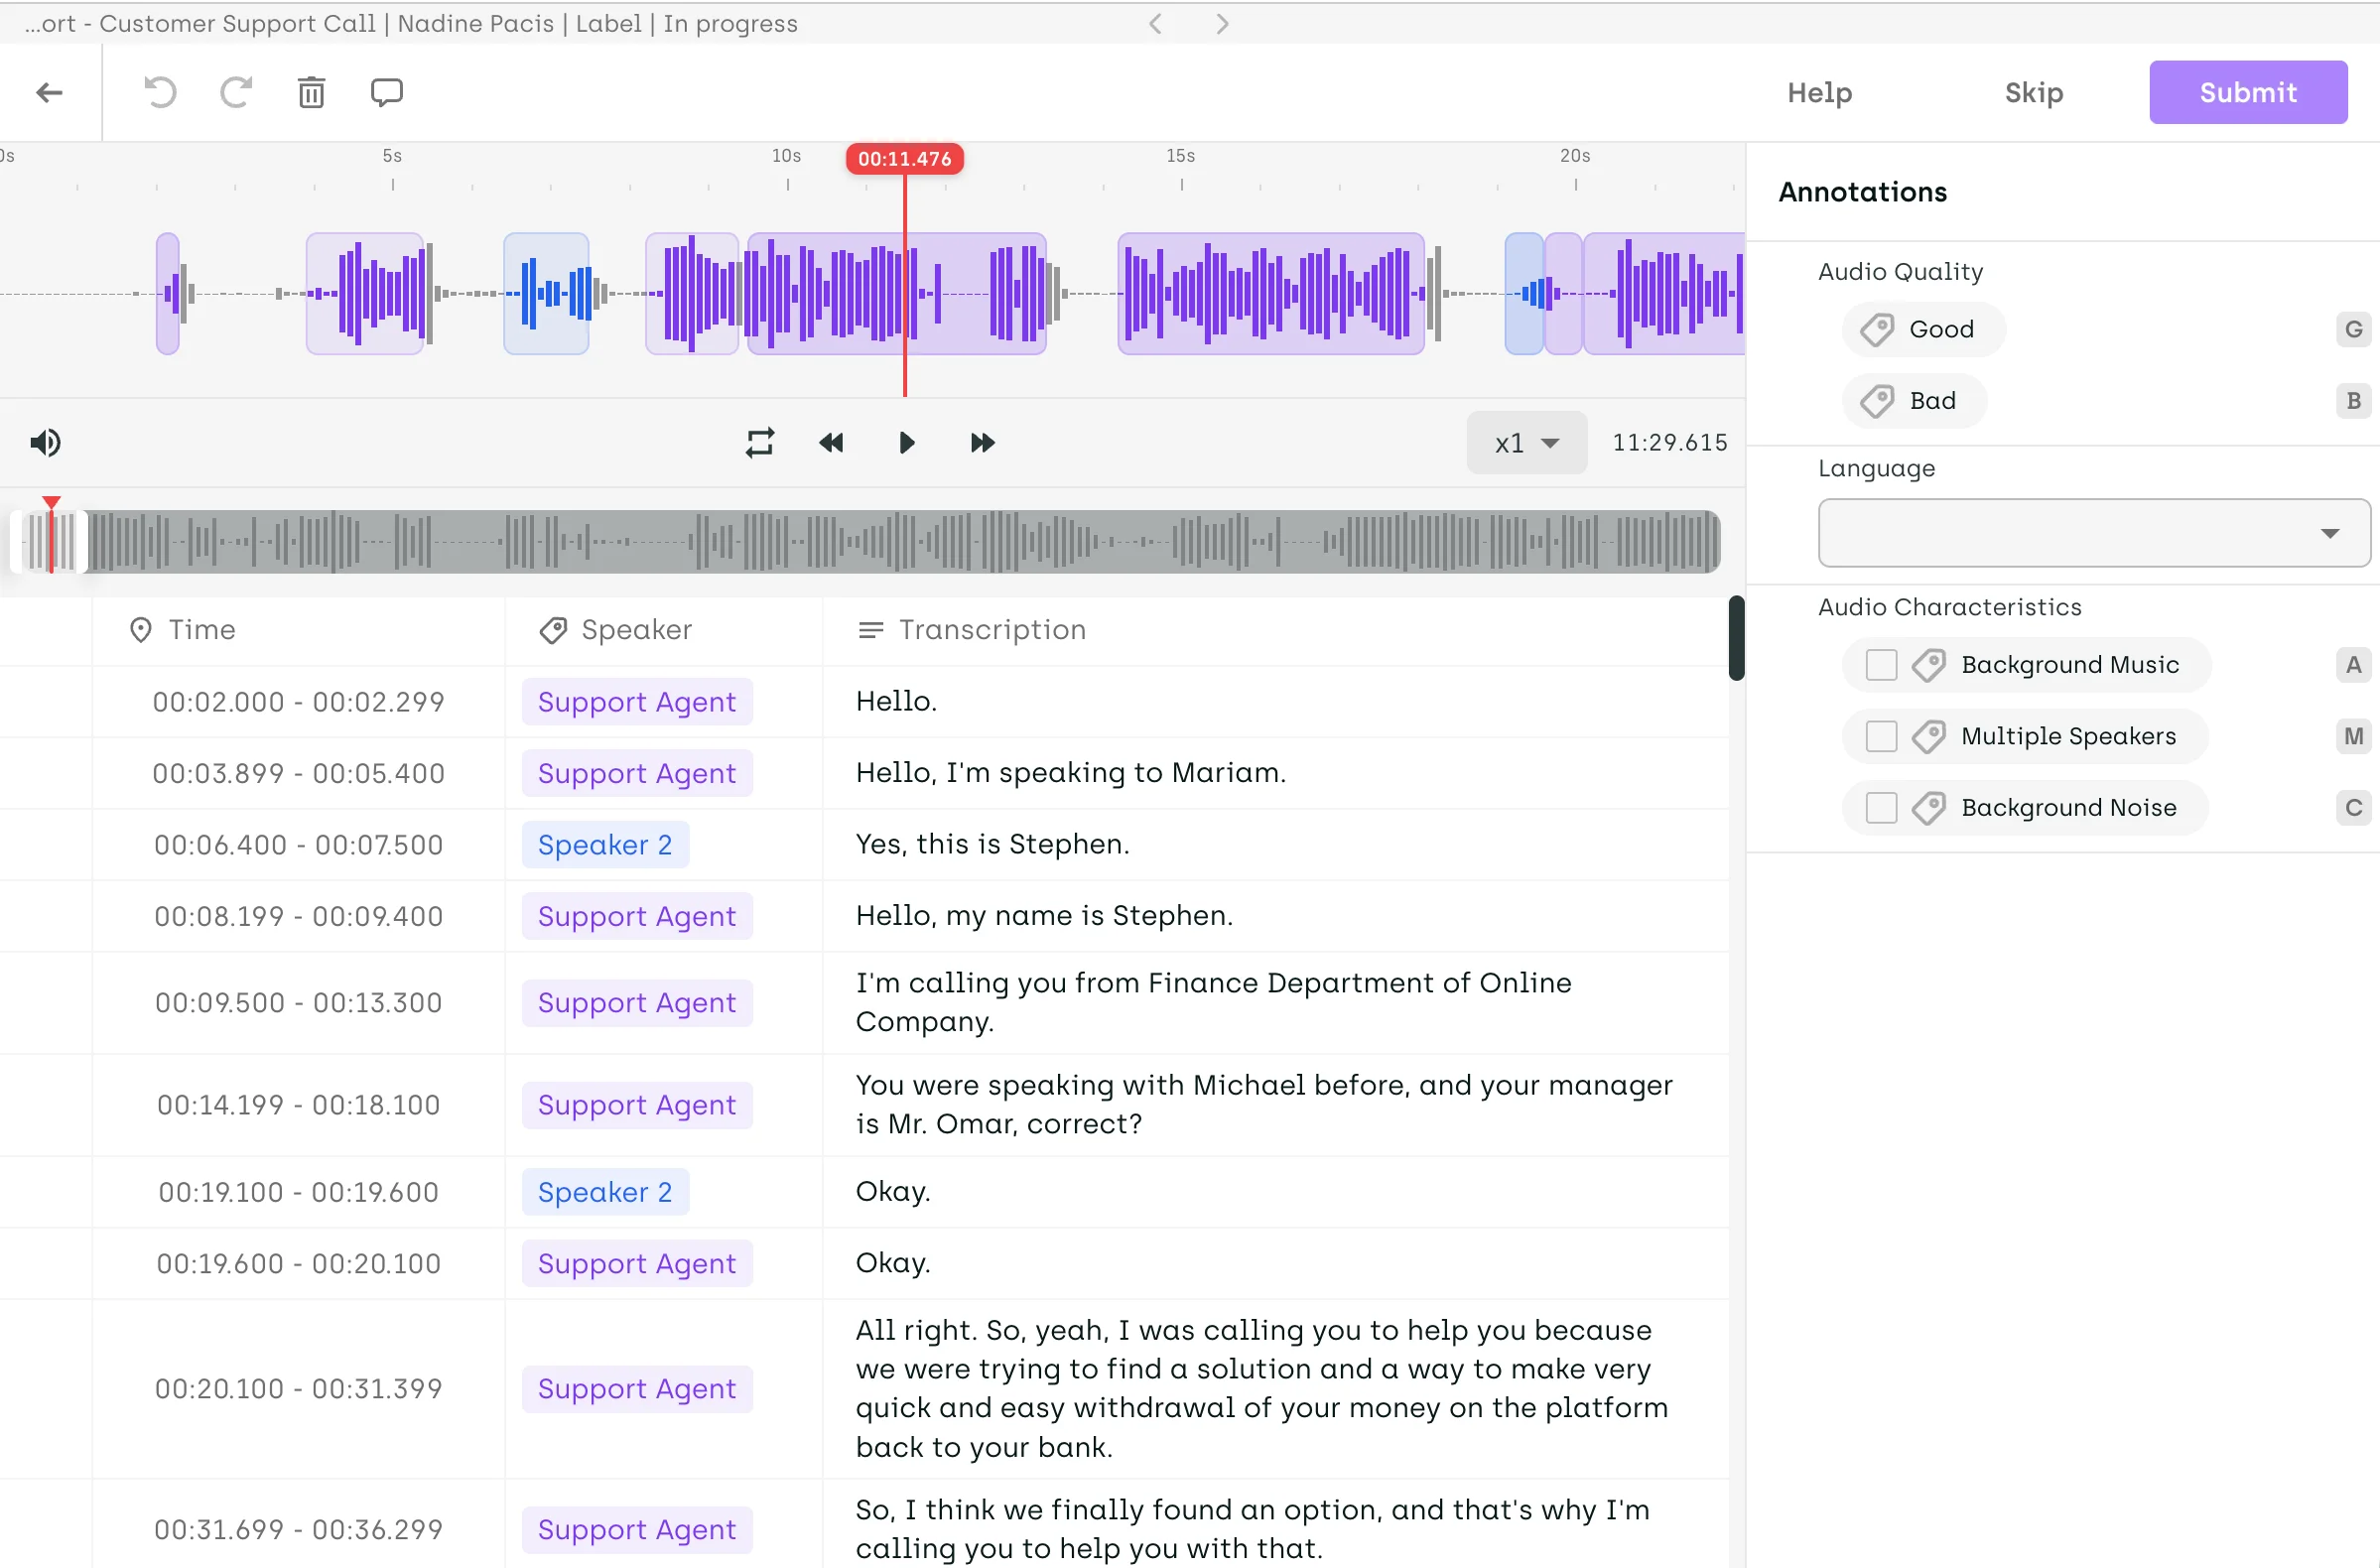Toggle loop playback icon

pos(760,442)
